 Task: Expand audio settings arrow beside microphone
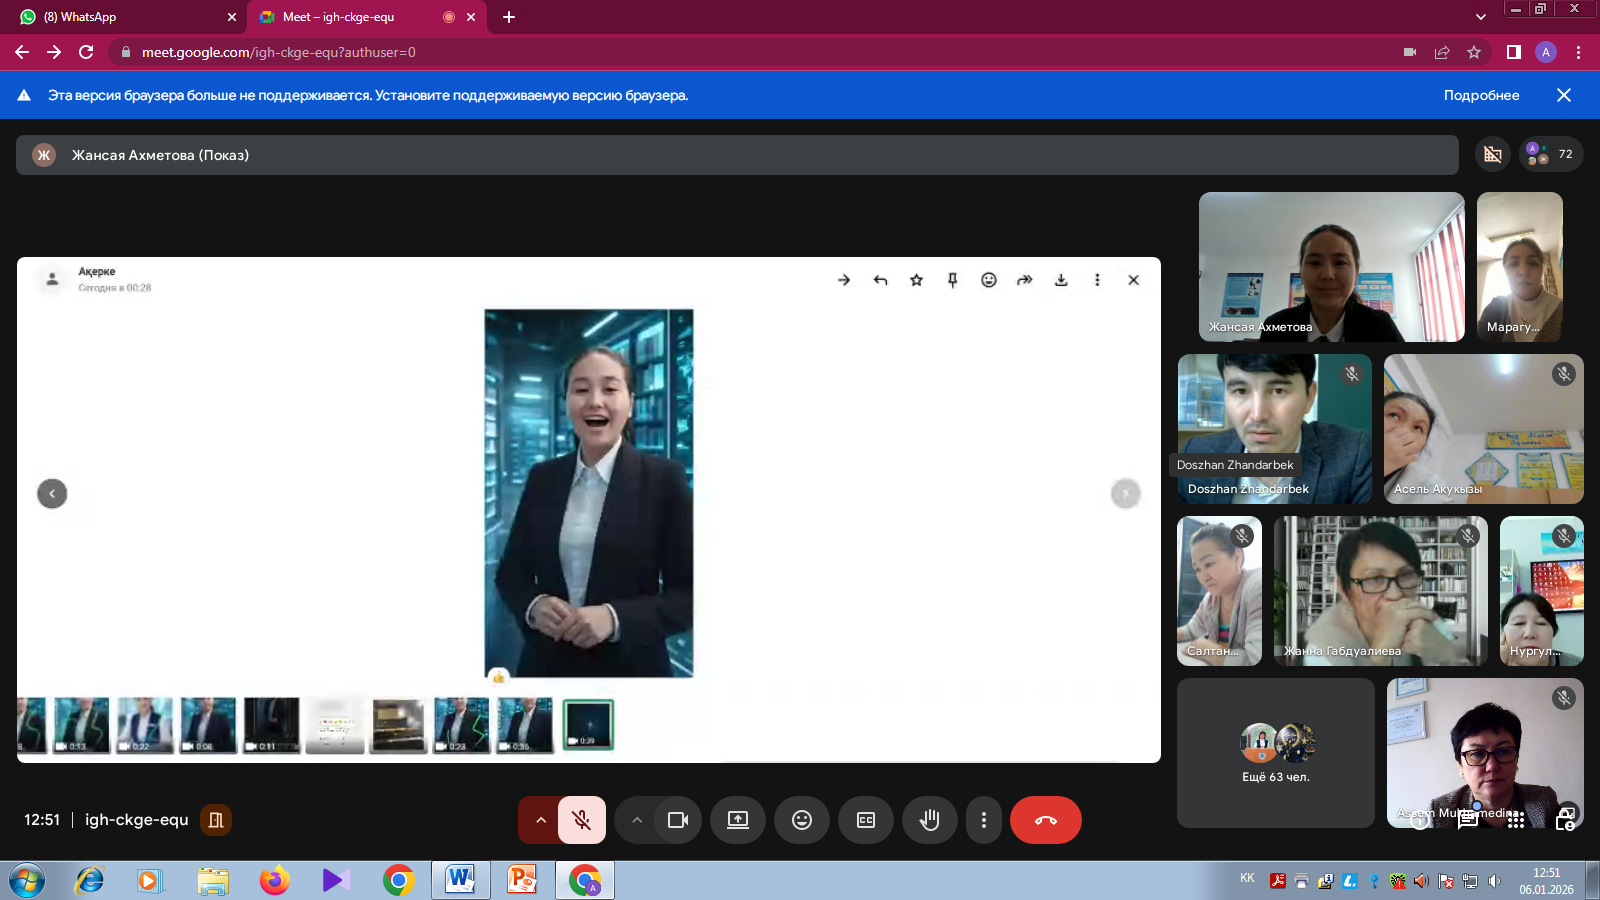tap(540, 820)
